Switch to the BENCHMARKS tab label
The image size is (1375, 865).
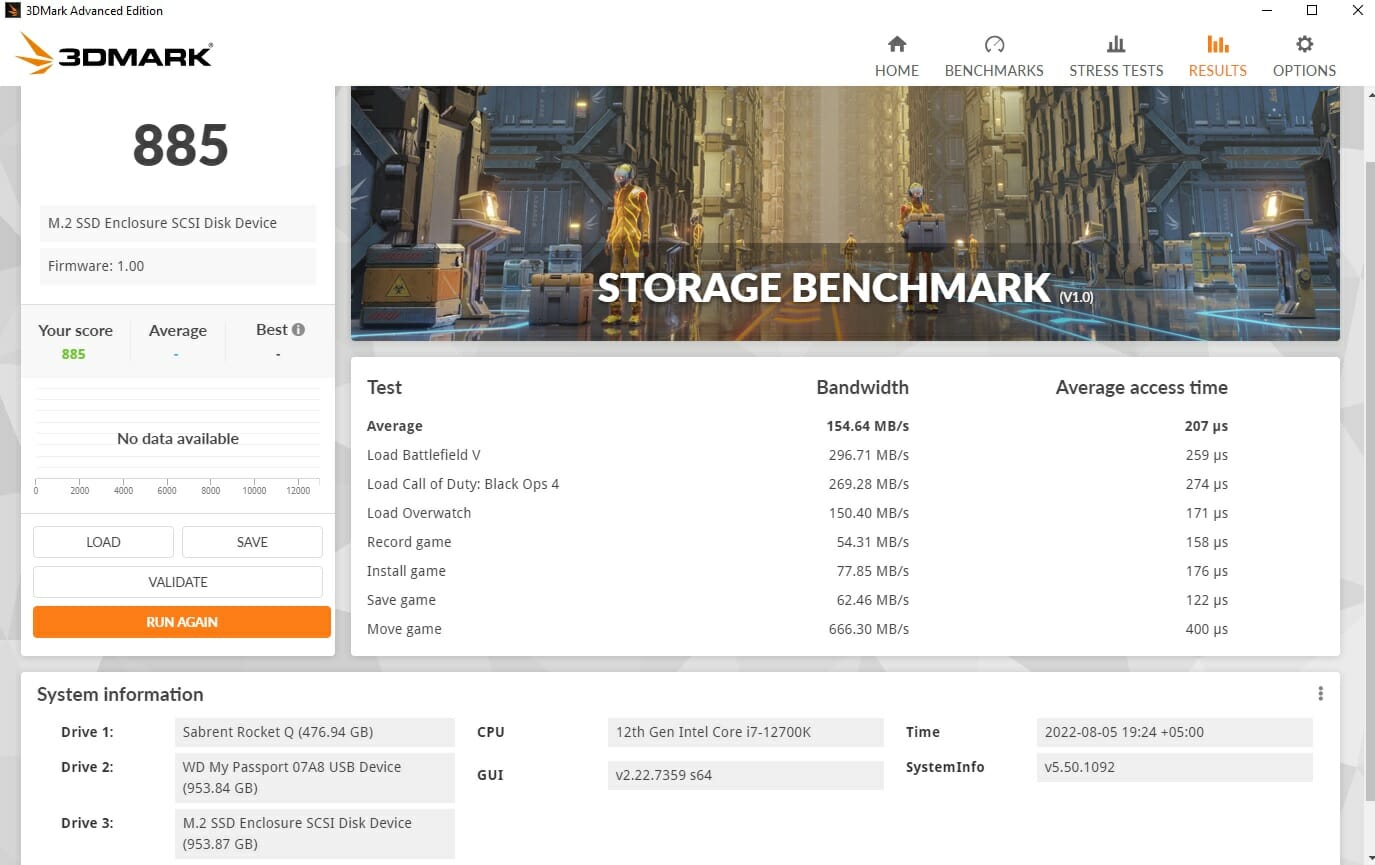pos(994,71)
